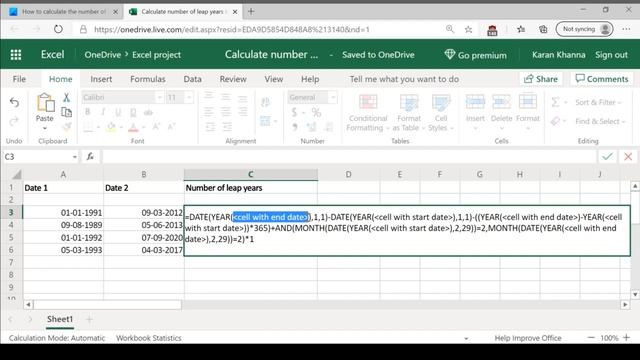640x360 pixels.
Task: Click the Redo arrow icon
Action: coord(14,121)
